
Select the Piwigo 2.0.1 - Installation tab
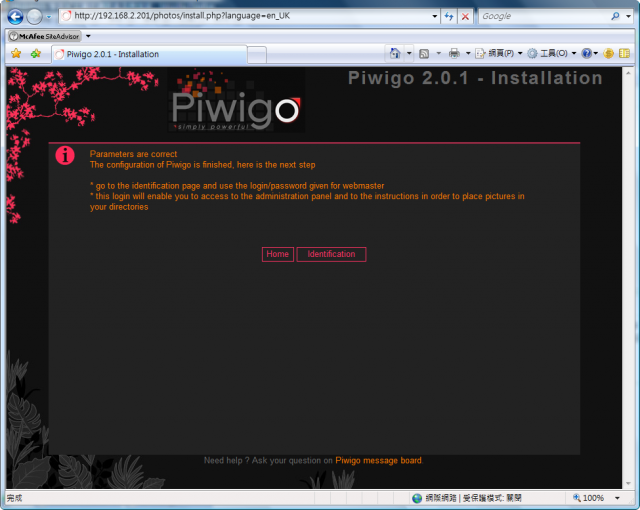(x=149, y=54)
